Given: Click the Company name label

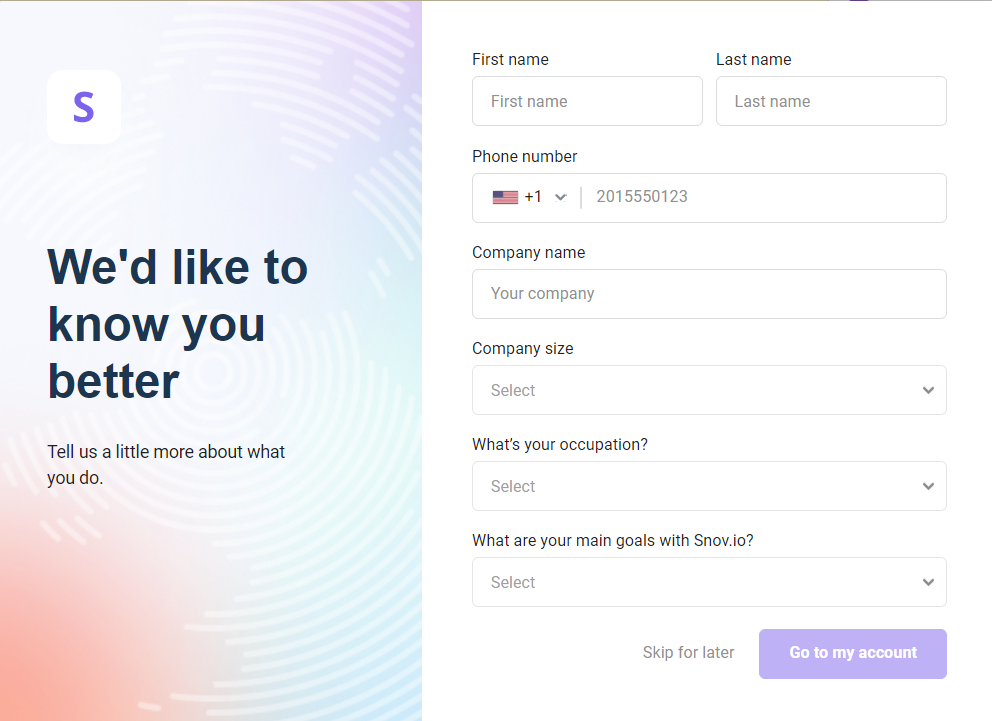Looking at the screenshot, I should (528, 252).
